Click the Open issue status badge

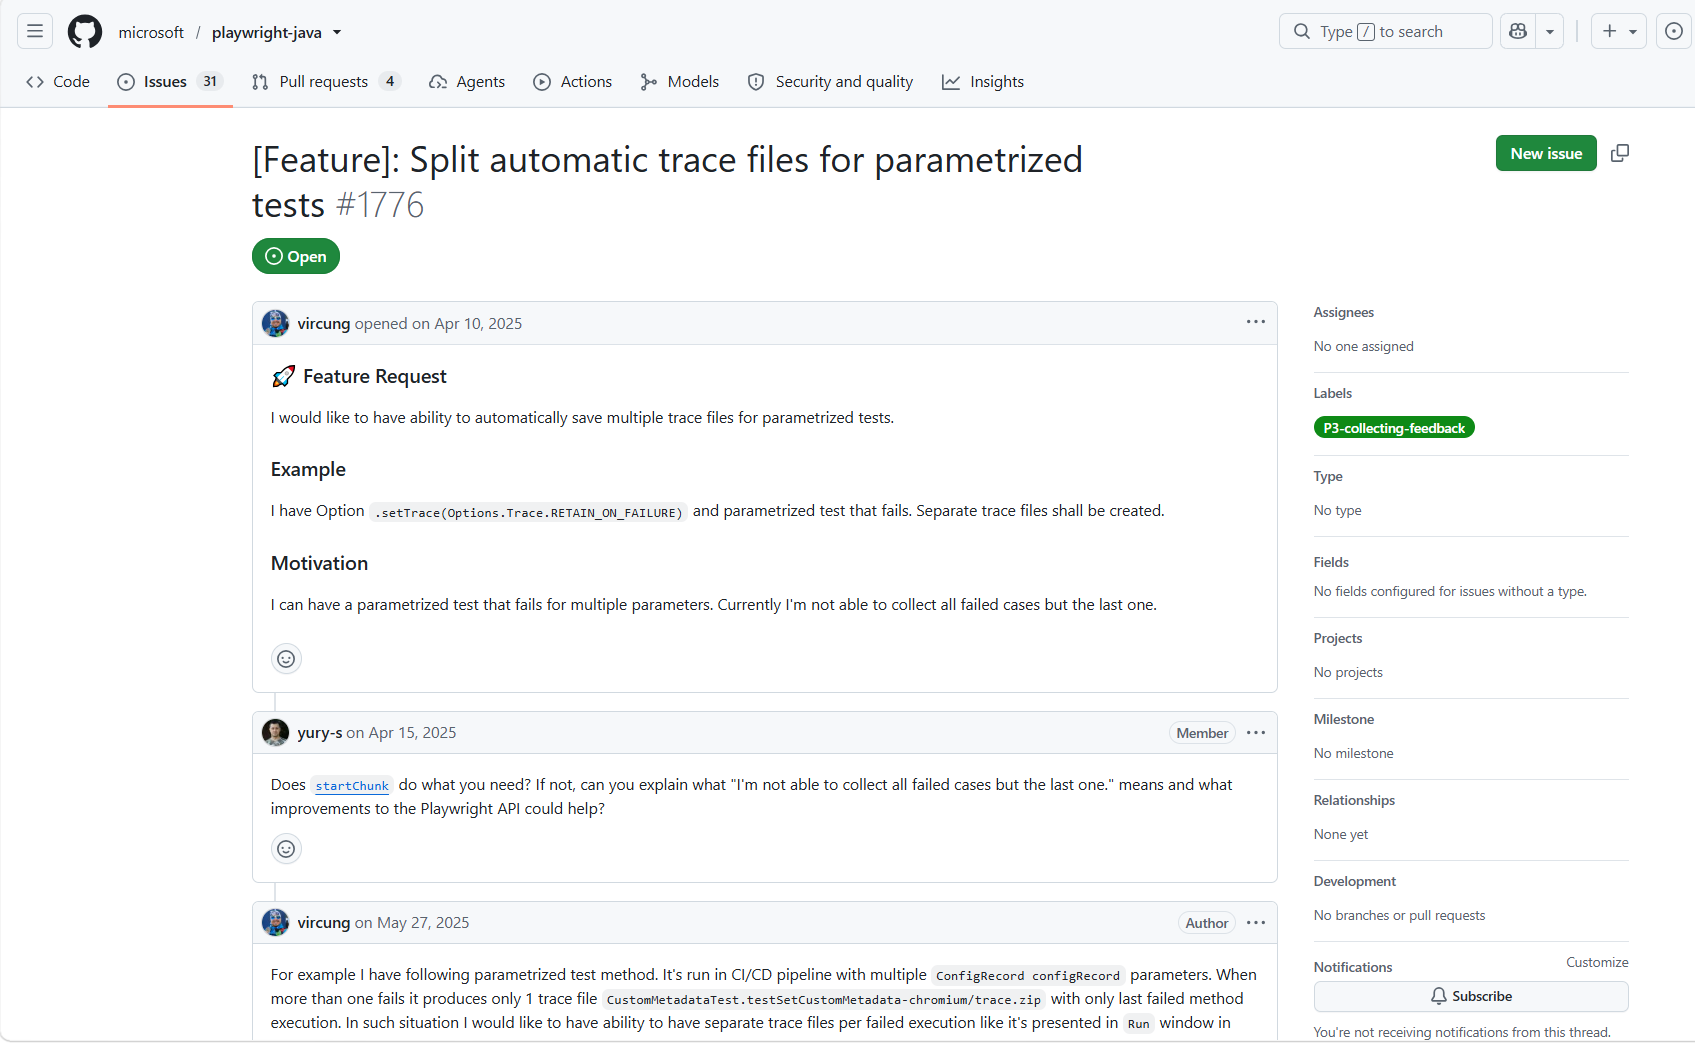click(x=296, y=256)
